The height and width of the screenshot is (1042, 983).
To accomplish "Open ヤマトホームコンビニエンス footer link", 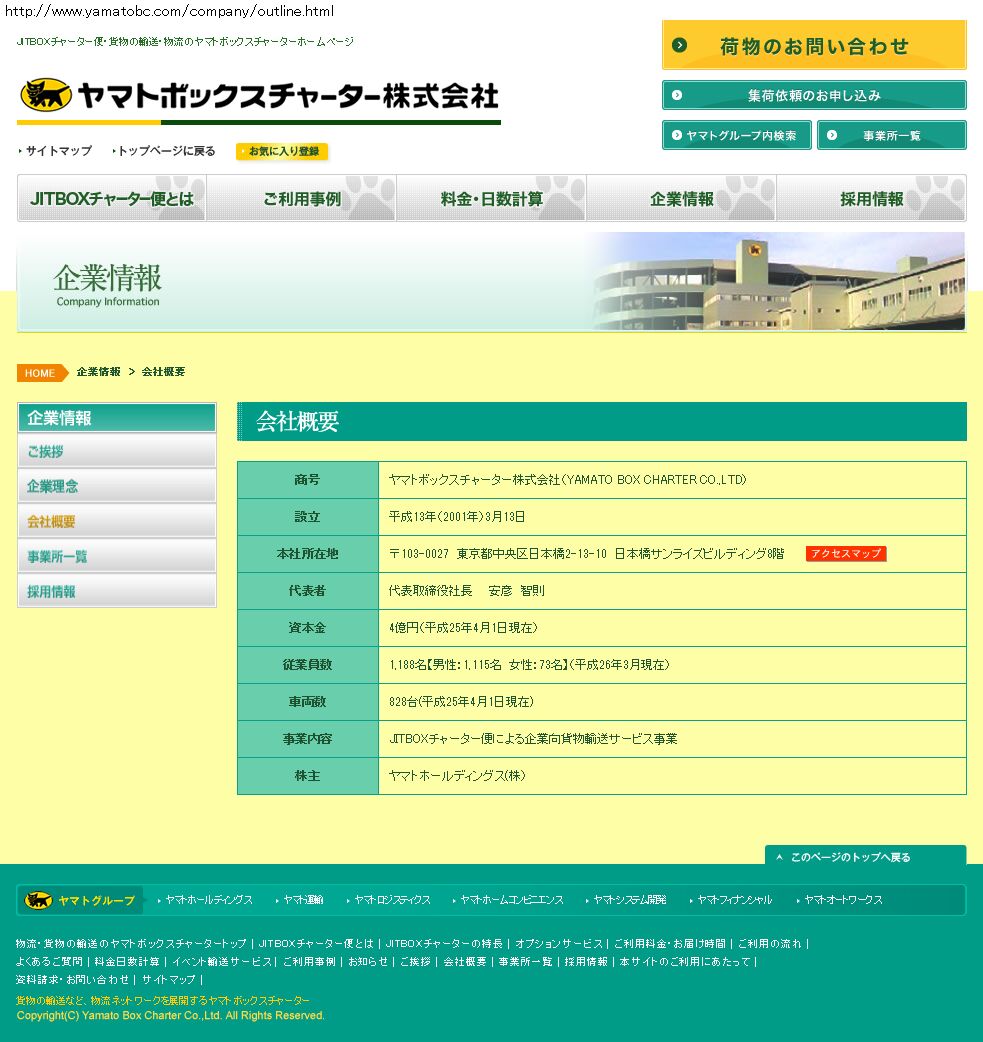I will (x=511, y=900).
